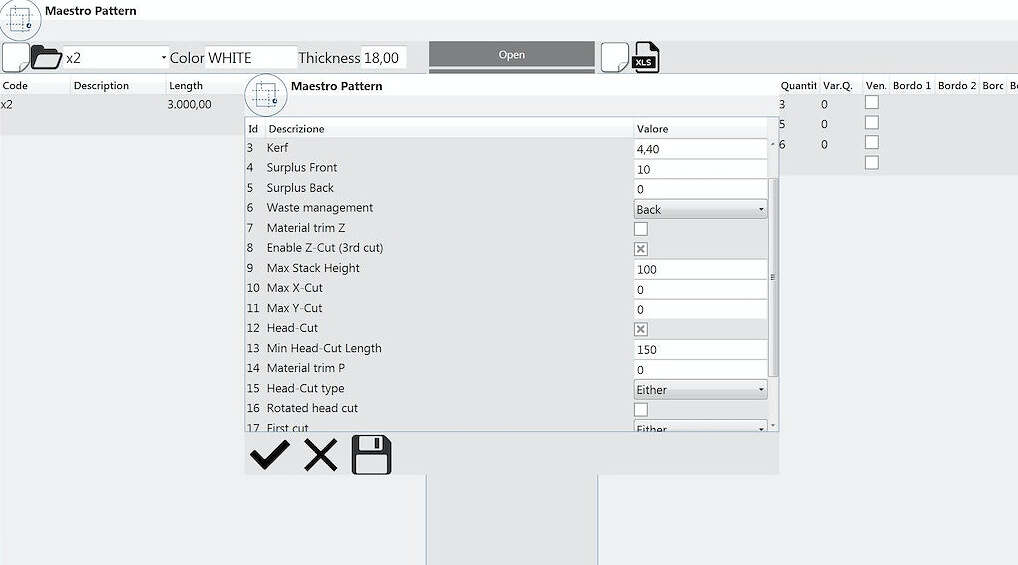Click the Bordo 2 column header

[x=957, y=86]
